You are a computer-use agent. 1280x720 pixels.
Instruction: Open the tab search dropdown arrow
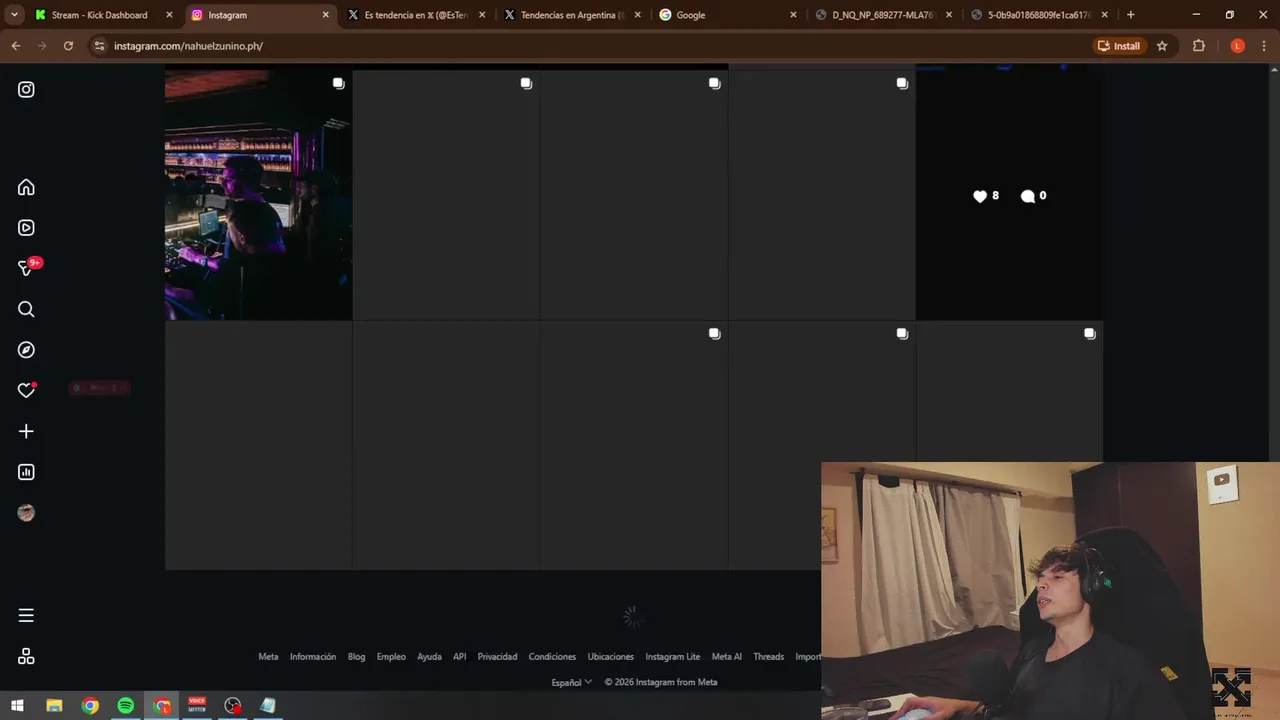coord(14,15)
